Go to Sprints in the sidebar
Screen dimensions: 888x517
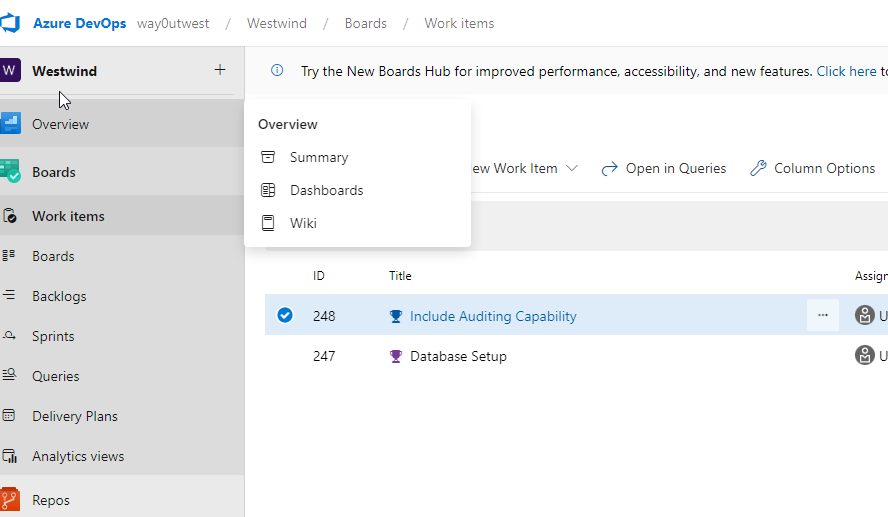click(53, 336)
